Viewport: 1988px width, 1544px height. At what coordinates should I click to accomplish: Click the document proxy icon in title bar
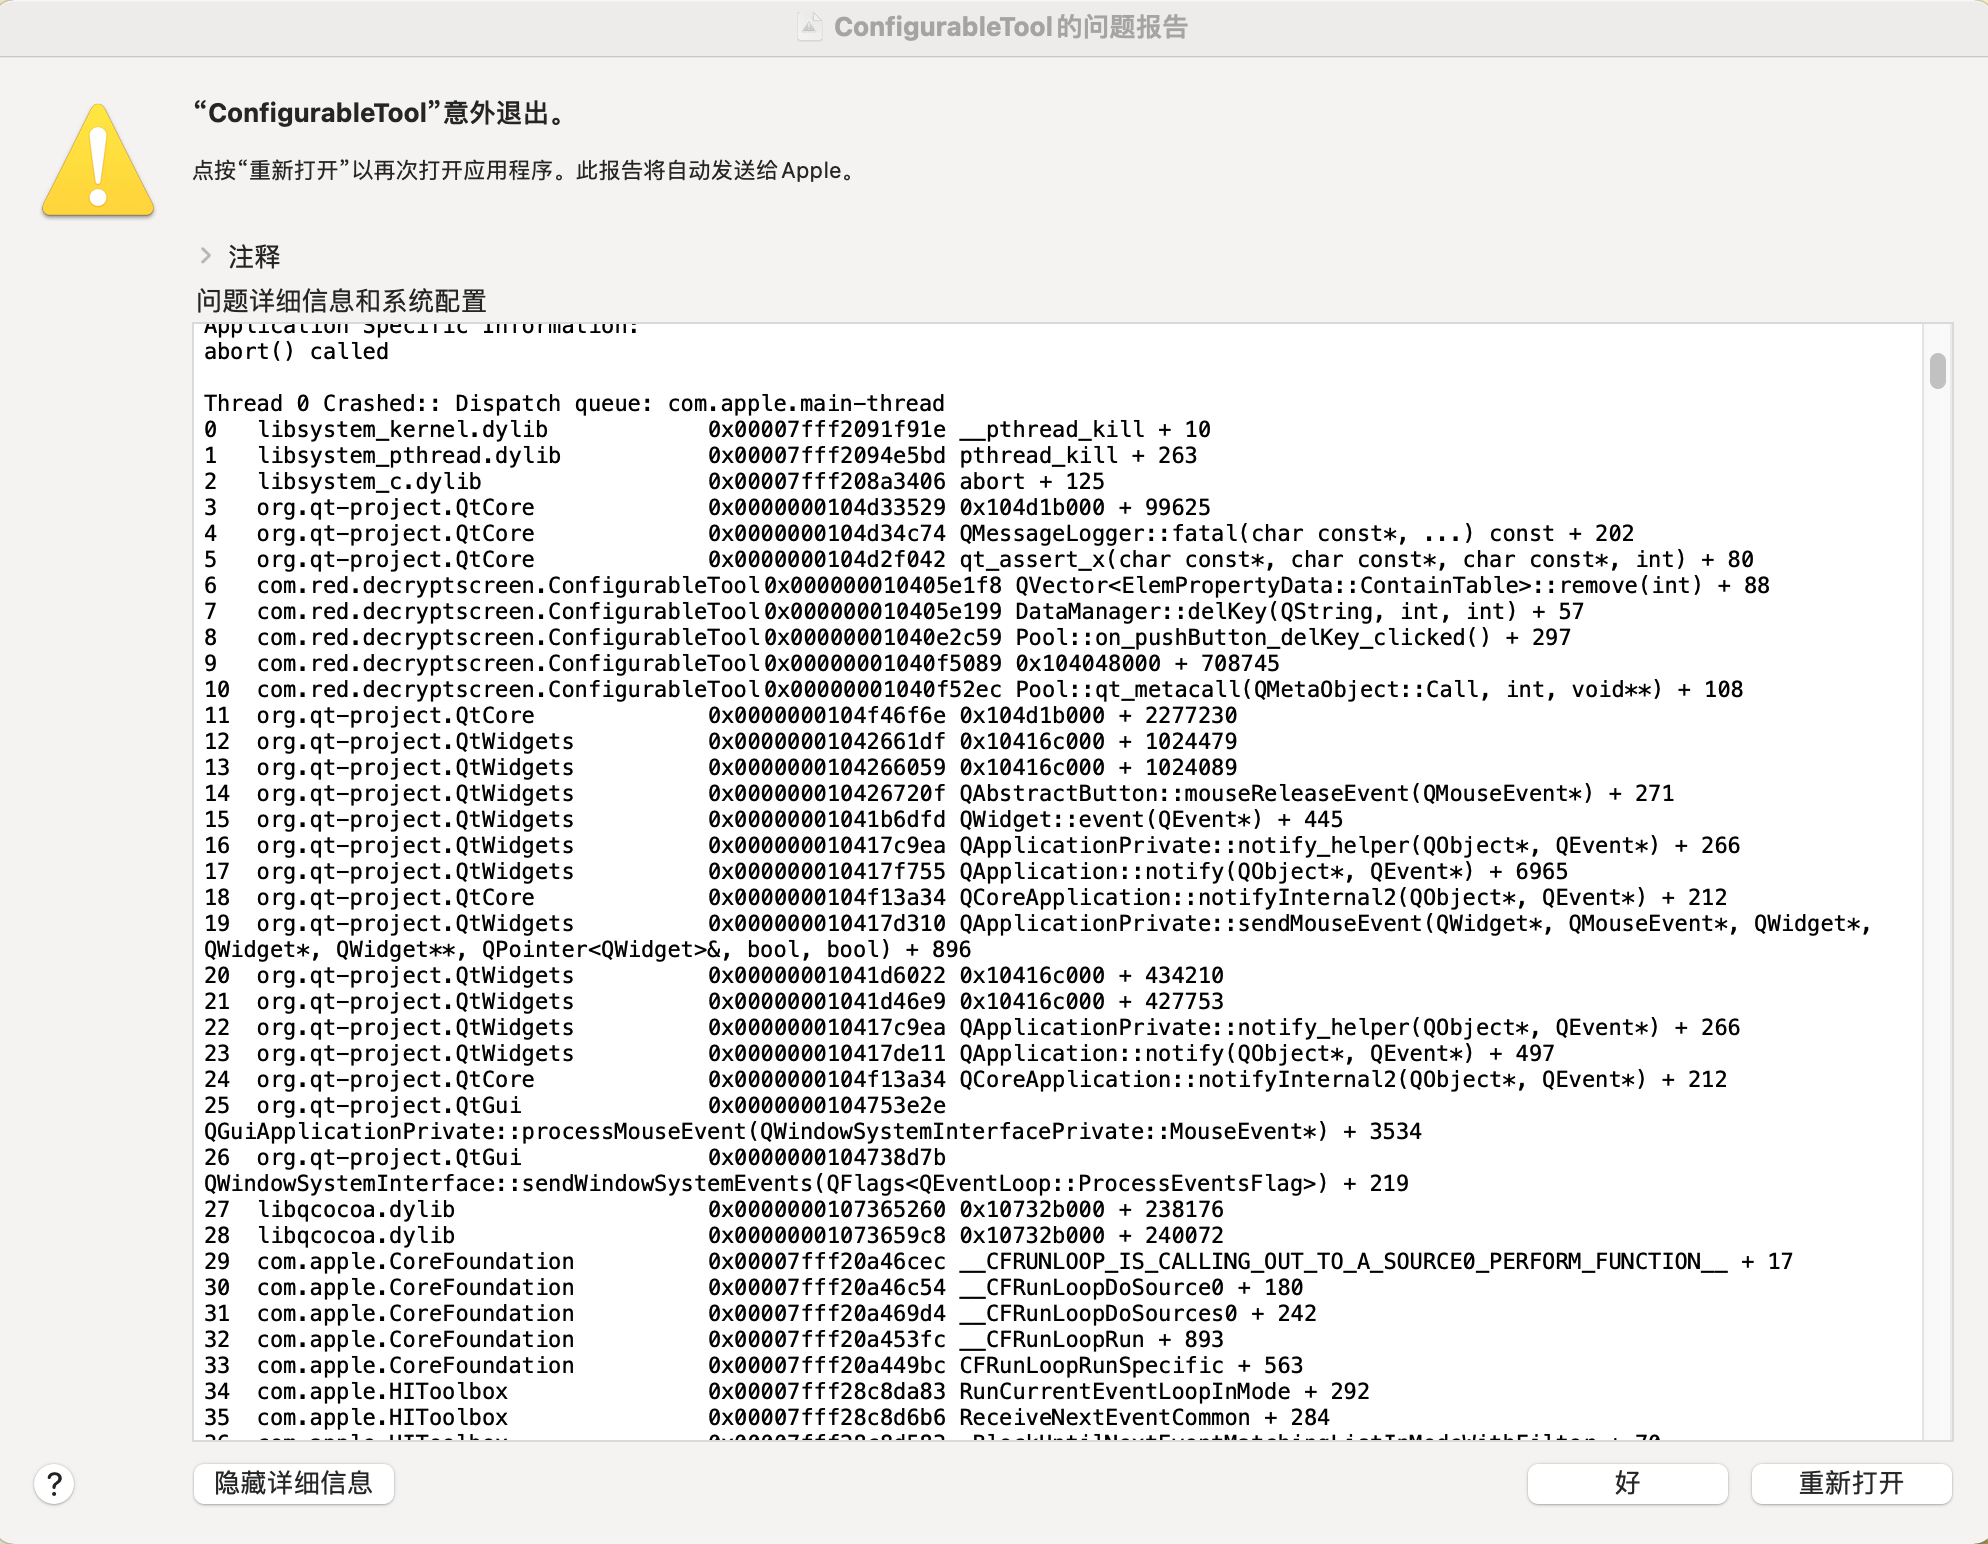[810, 27]
